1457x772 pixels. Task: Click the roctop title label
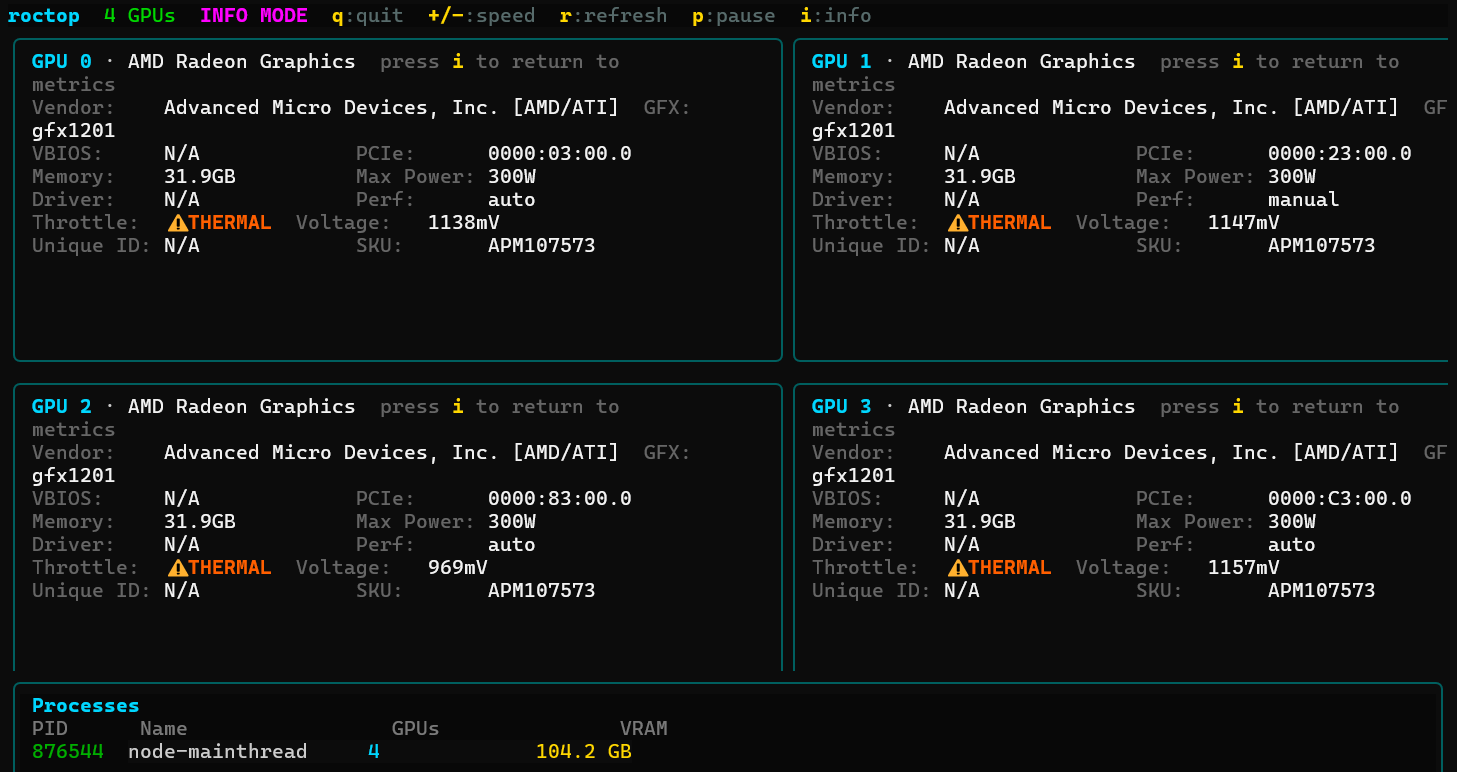tap(44, 16)
